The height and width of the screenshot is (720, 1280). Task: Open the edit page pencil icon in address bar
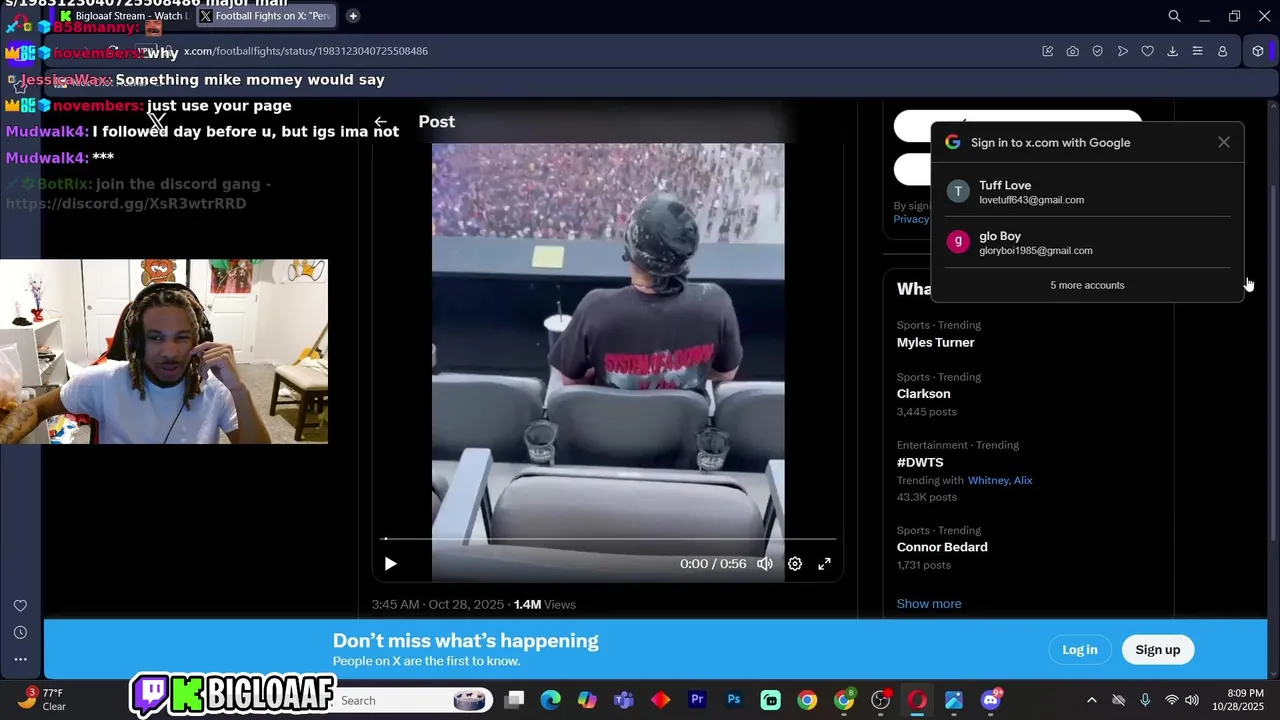pyautogui.click(x=1048, y=51)
